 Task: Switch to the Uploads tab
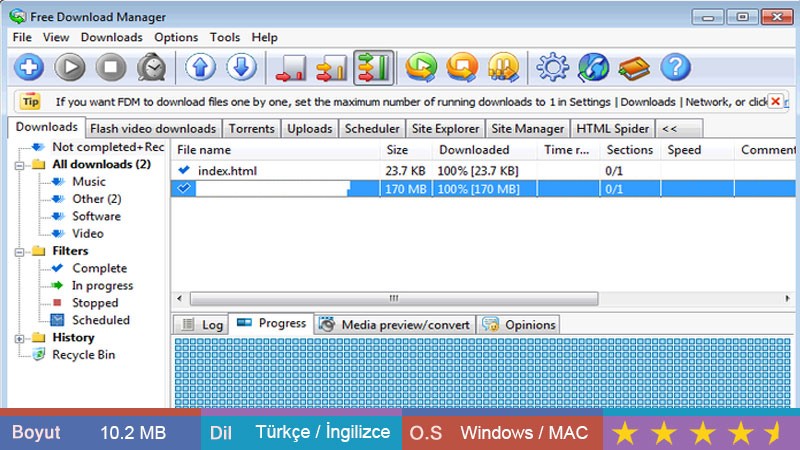(x=309, y=129)
